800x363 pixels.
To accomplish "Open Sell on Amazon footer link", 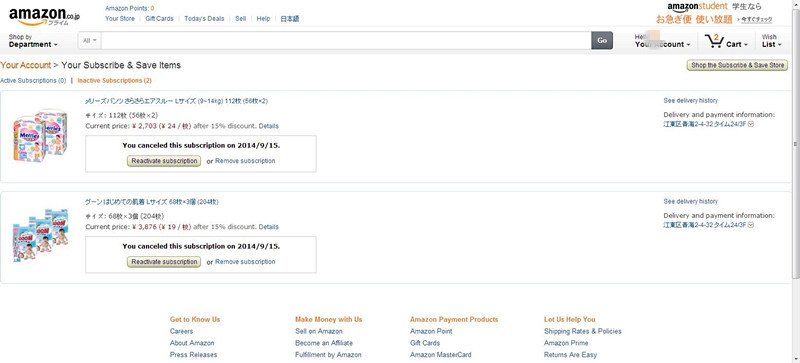I will coord(319,331).
